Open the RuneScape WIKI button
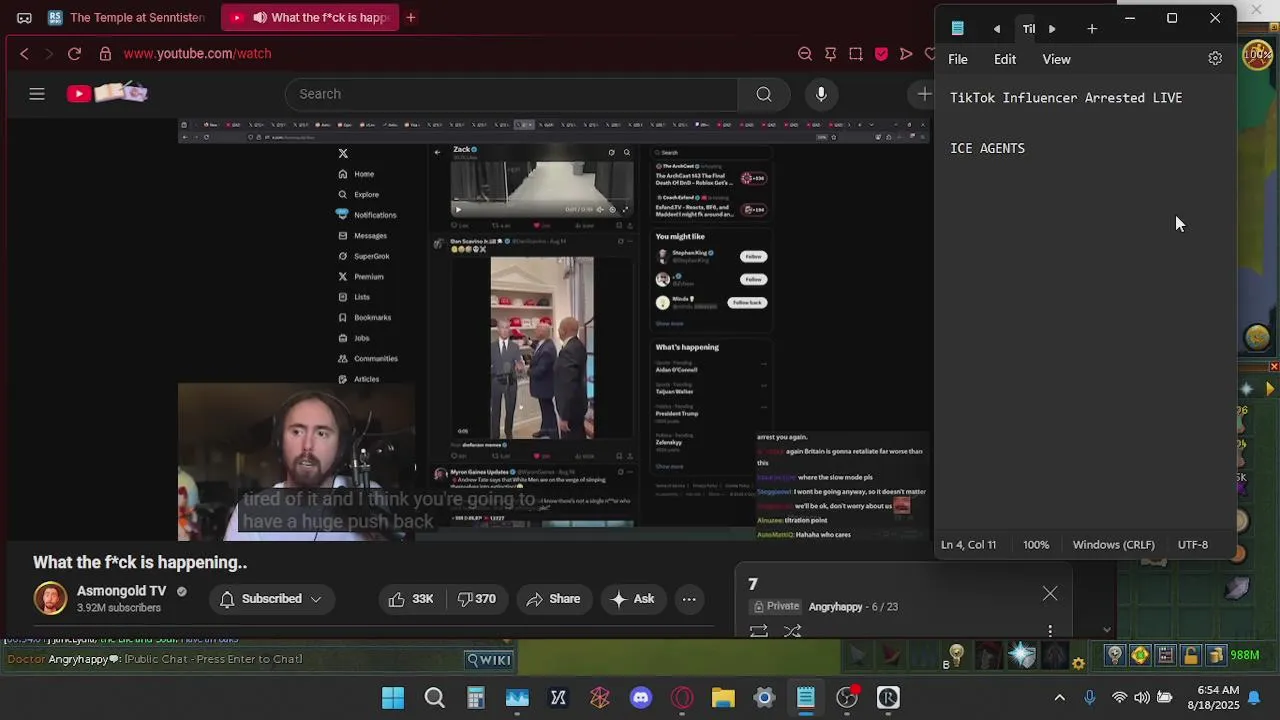1280x720 pixels. (x=489, y=659)
